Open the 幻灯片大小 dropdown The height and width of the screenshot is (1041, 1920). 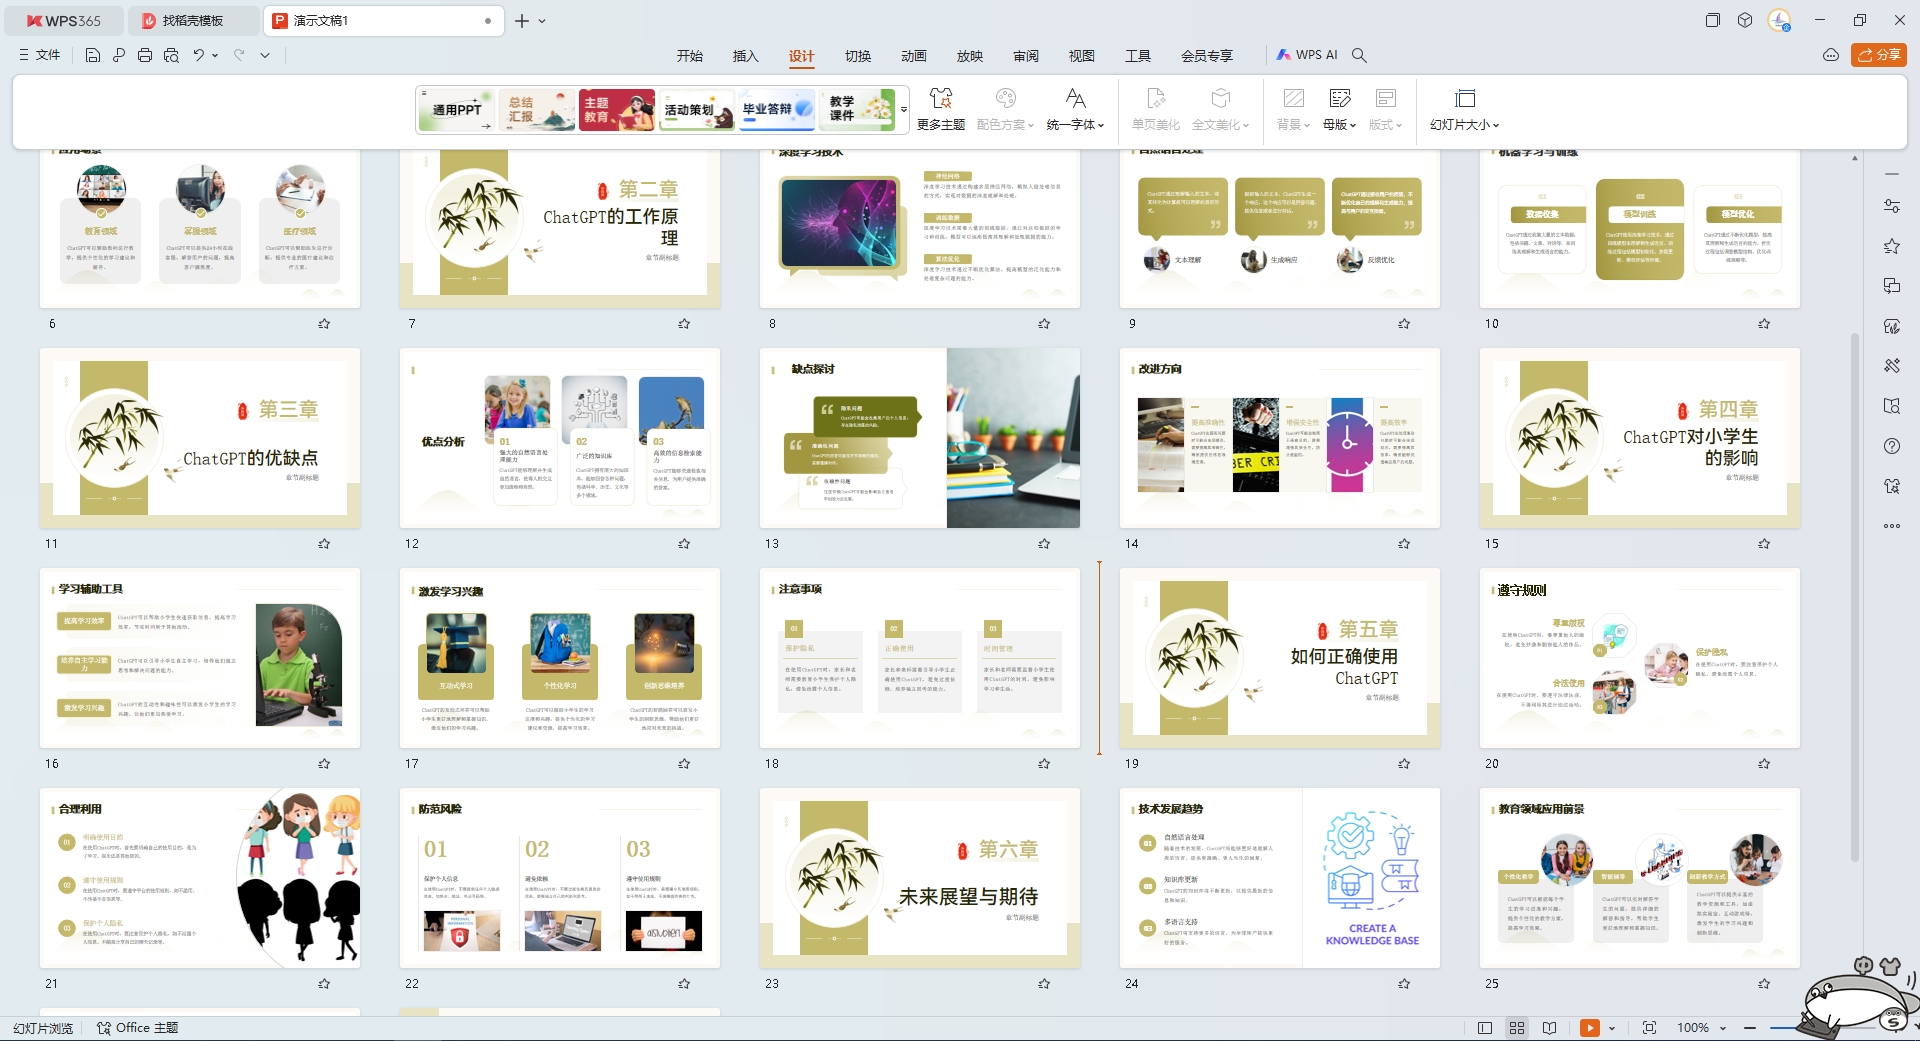tap(1465, 110)
